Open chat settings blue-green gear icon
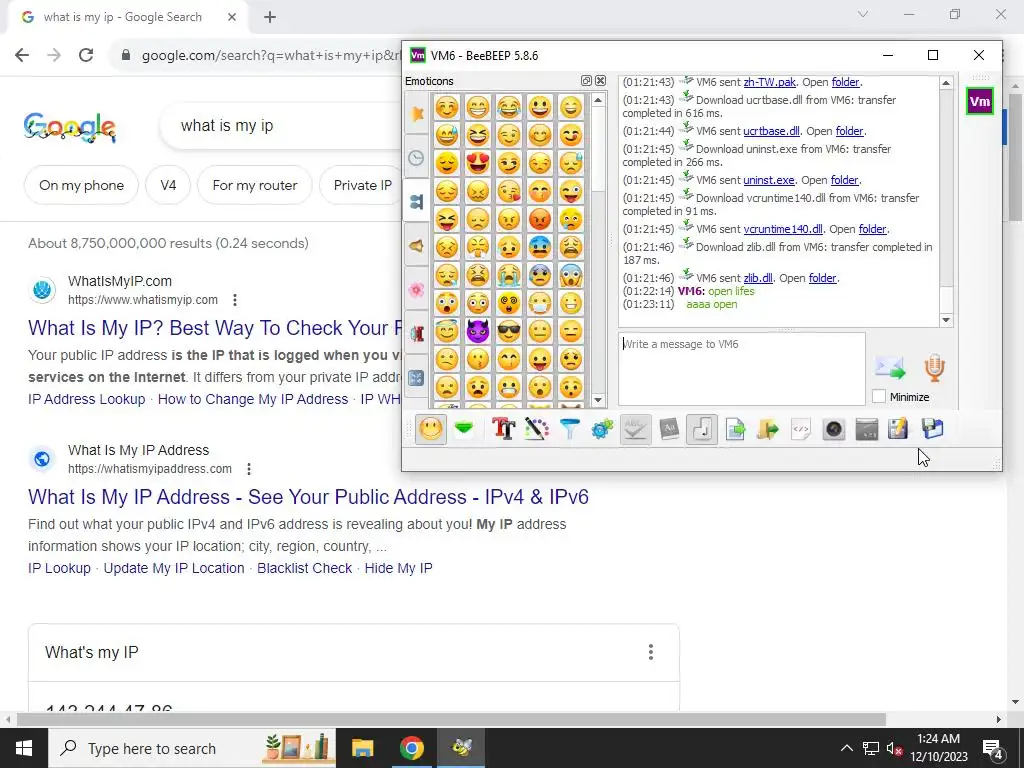1024x768 pixels. pos(602,429)
